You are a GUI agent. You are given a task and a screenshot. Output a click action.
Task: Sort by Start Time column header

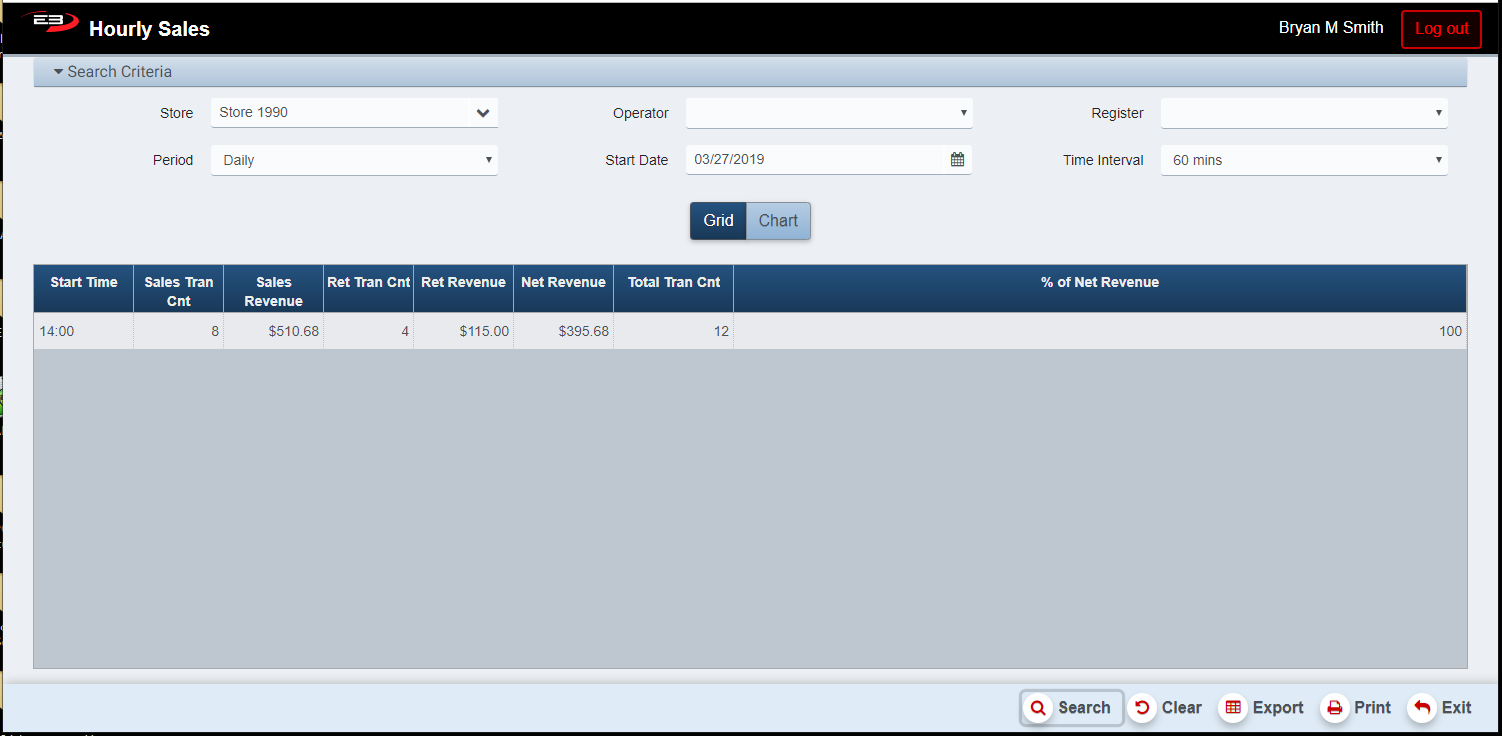pyautogui.click(x=84, y=283)
